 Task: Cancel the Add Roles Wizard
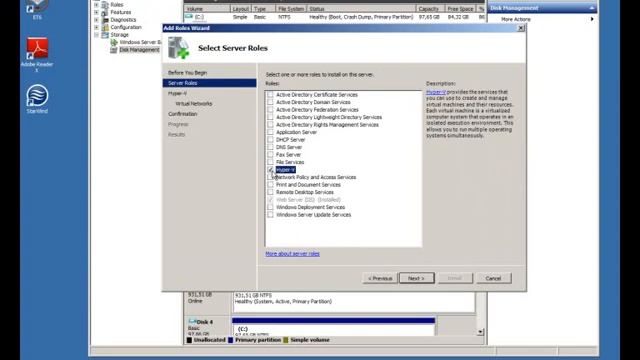[493, 278]
